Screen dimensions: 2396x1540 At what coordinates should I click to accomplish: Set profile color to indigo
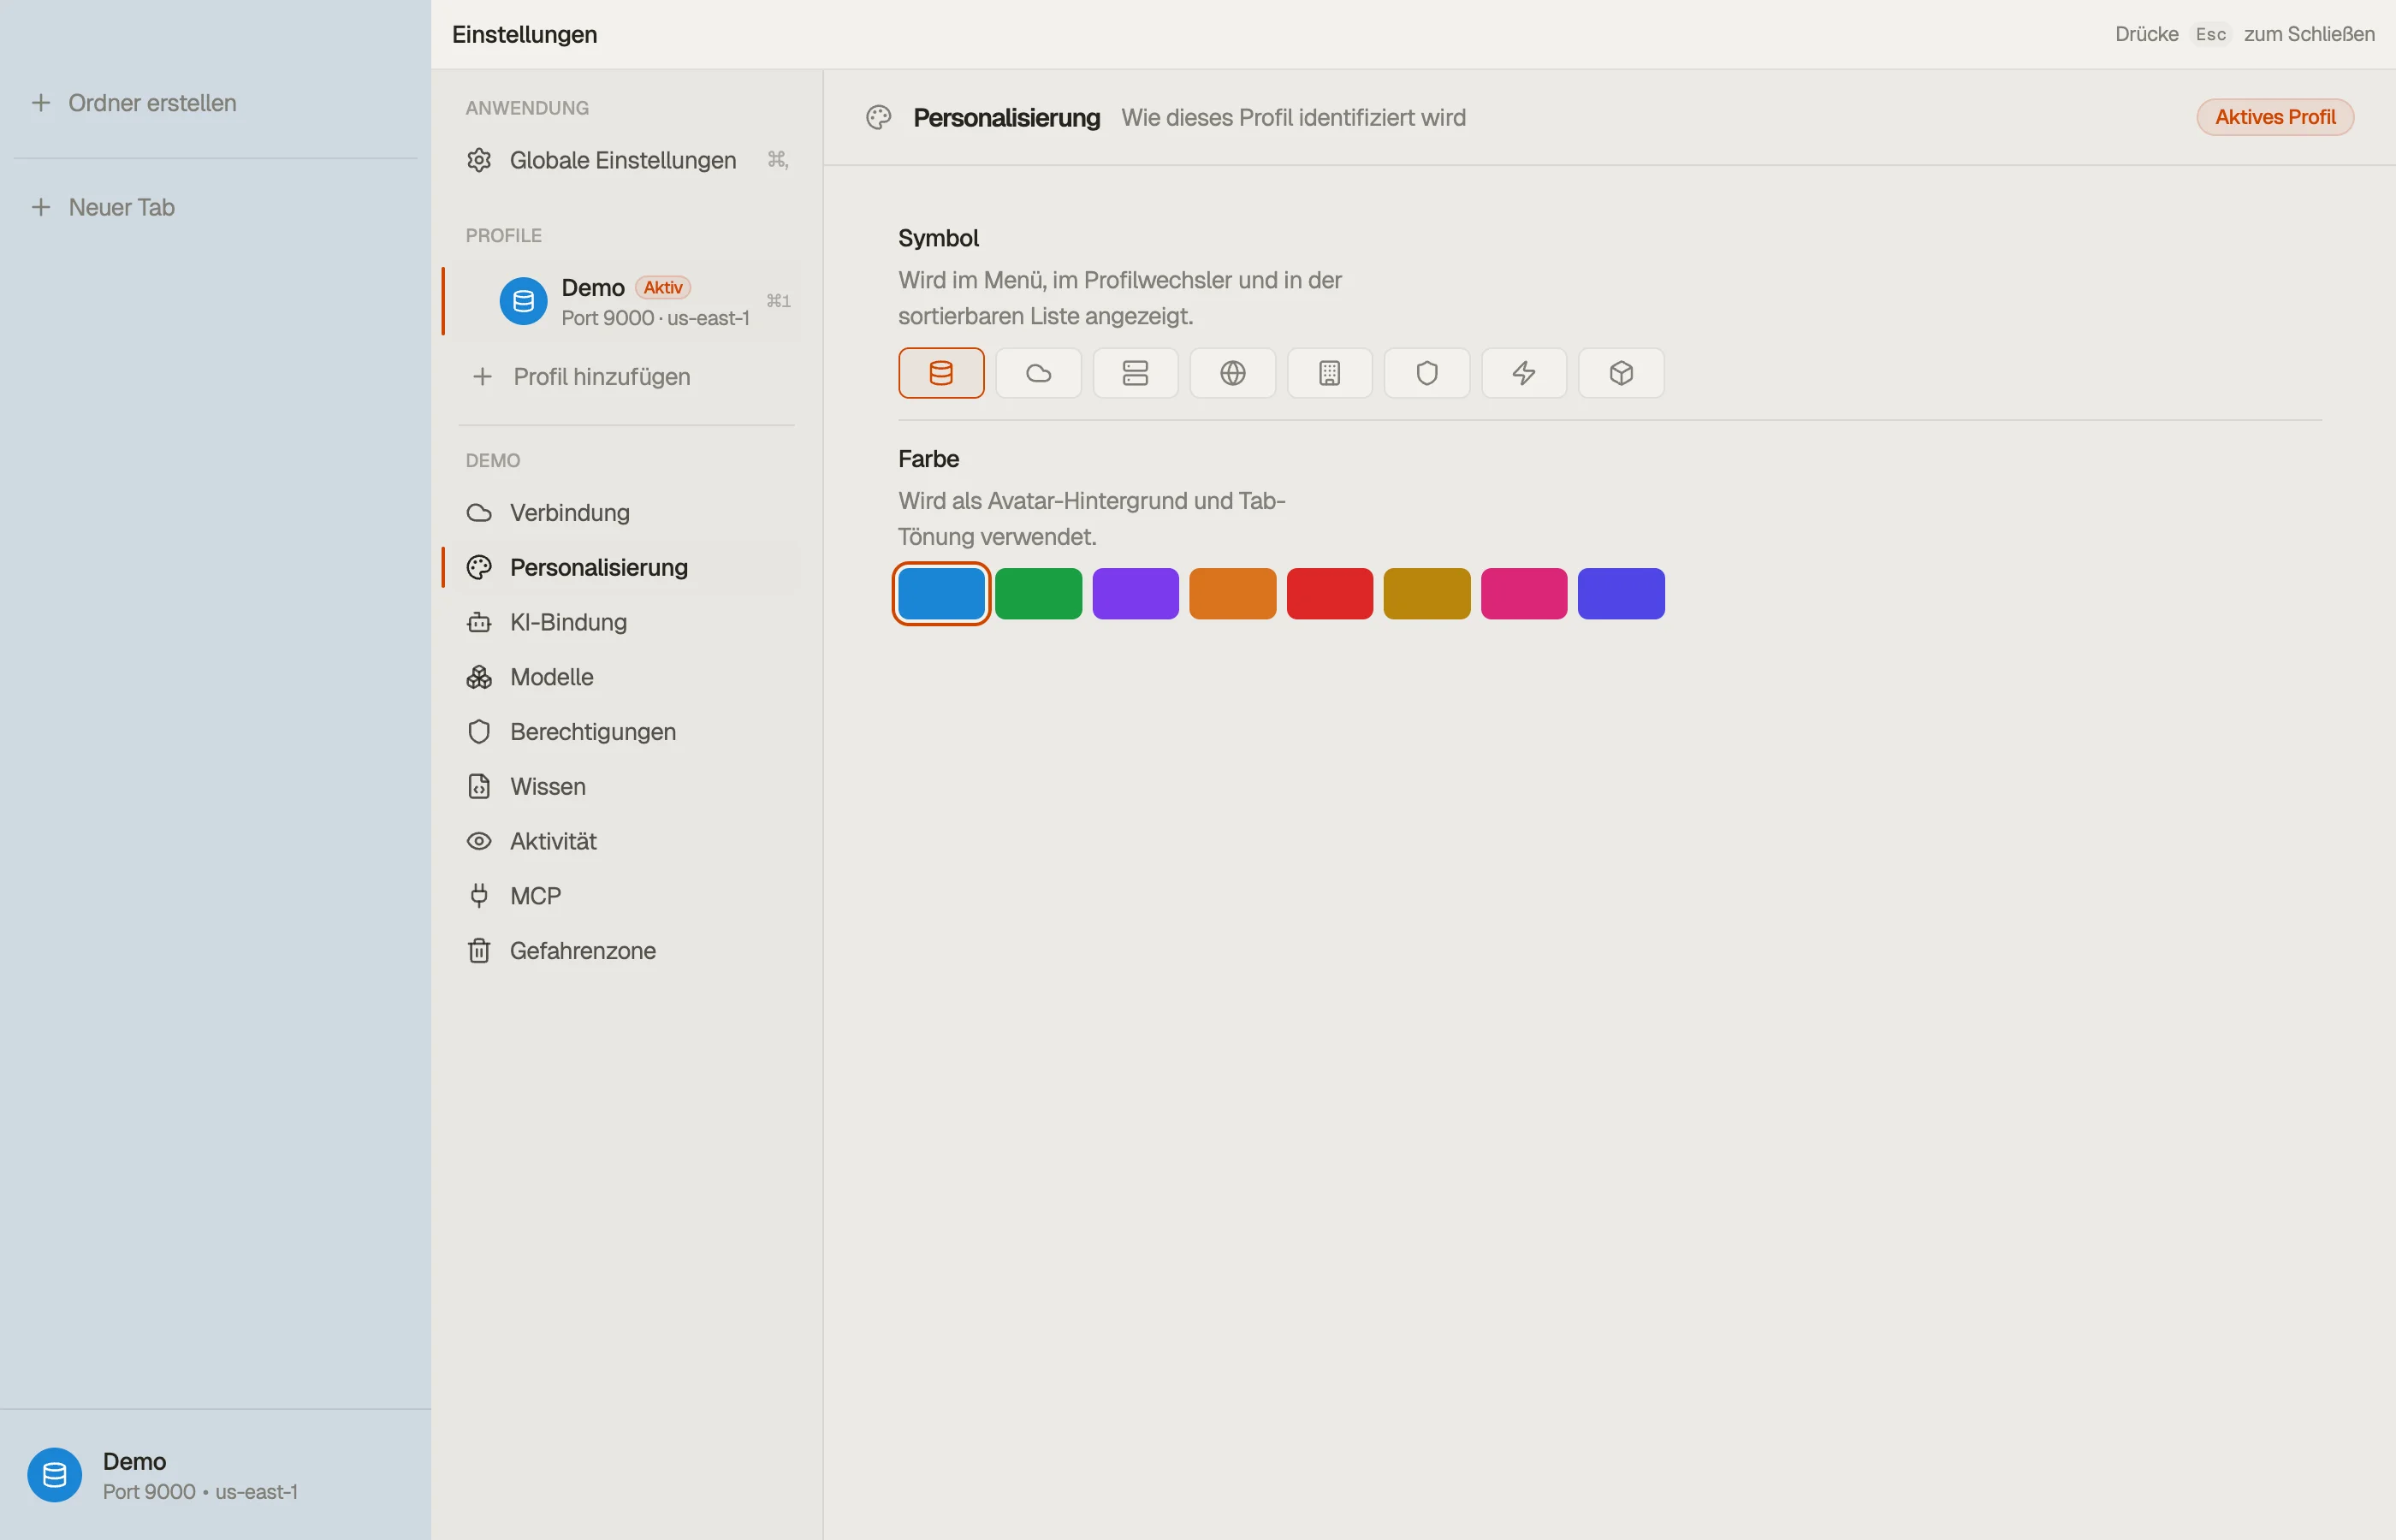point(1620,594)
